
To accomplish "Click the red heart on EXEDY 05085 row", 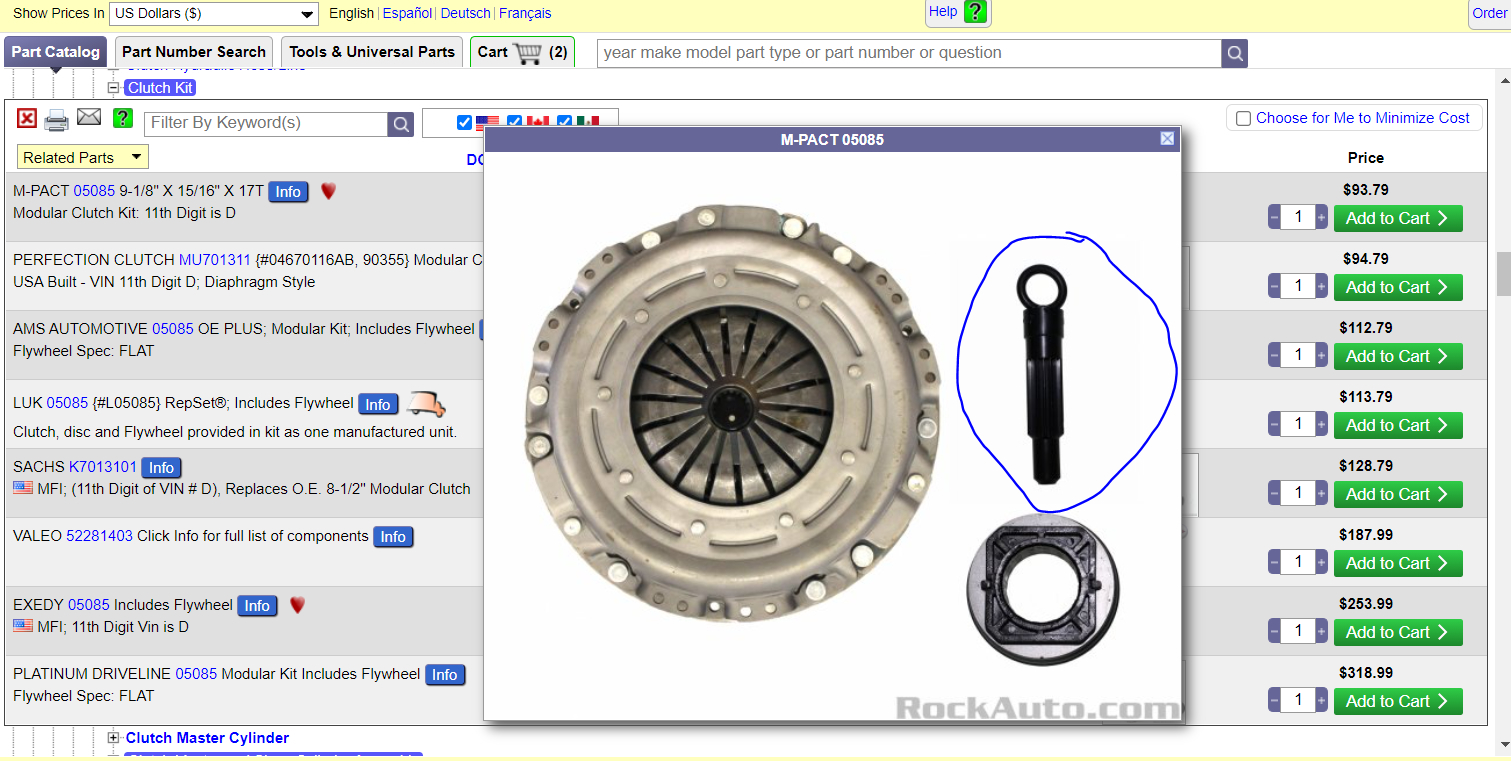I will click(x=297, y=604).
